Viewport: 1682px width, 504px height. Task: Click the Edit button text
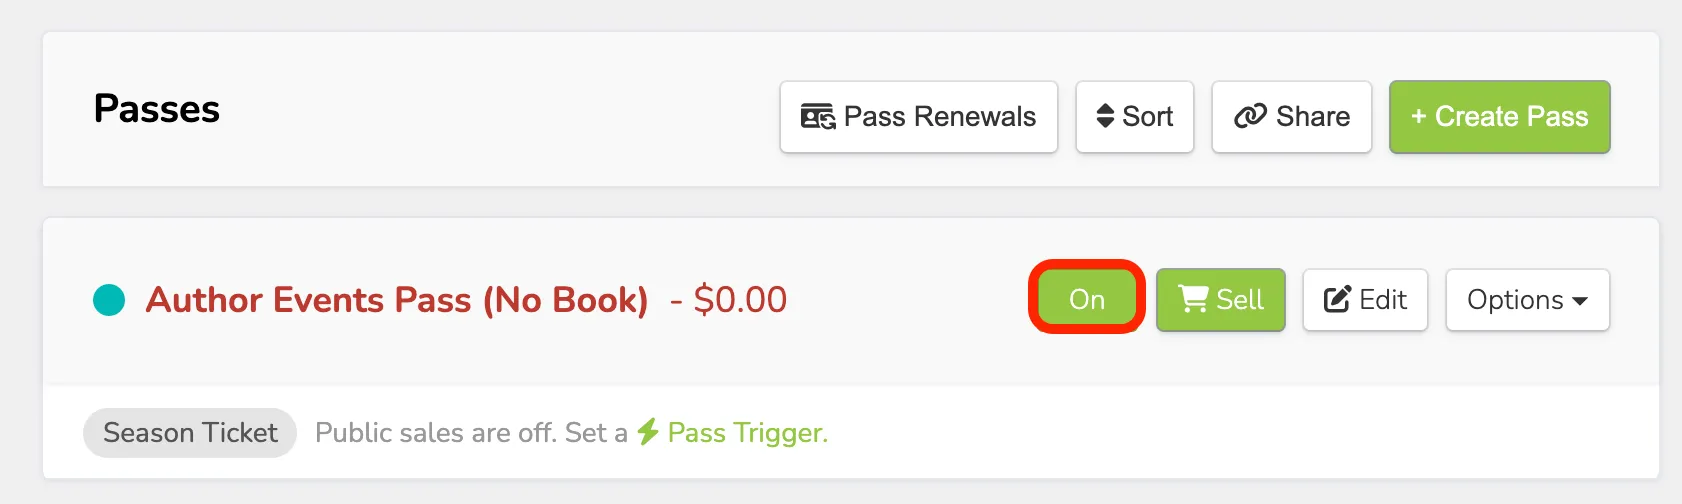[x=1383, y=300]
